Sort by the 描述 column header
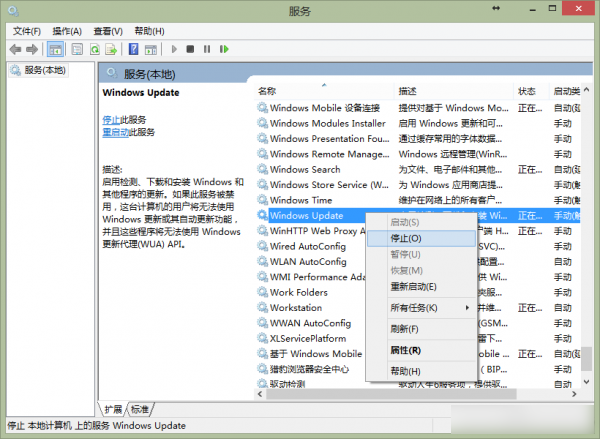This screenshot has height=439, width=600. coord(454,91)
